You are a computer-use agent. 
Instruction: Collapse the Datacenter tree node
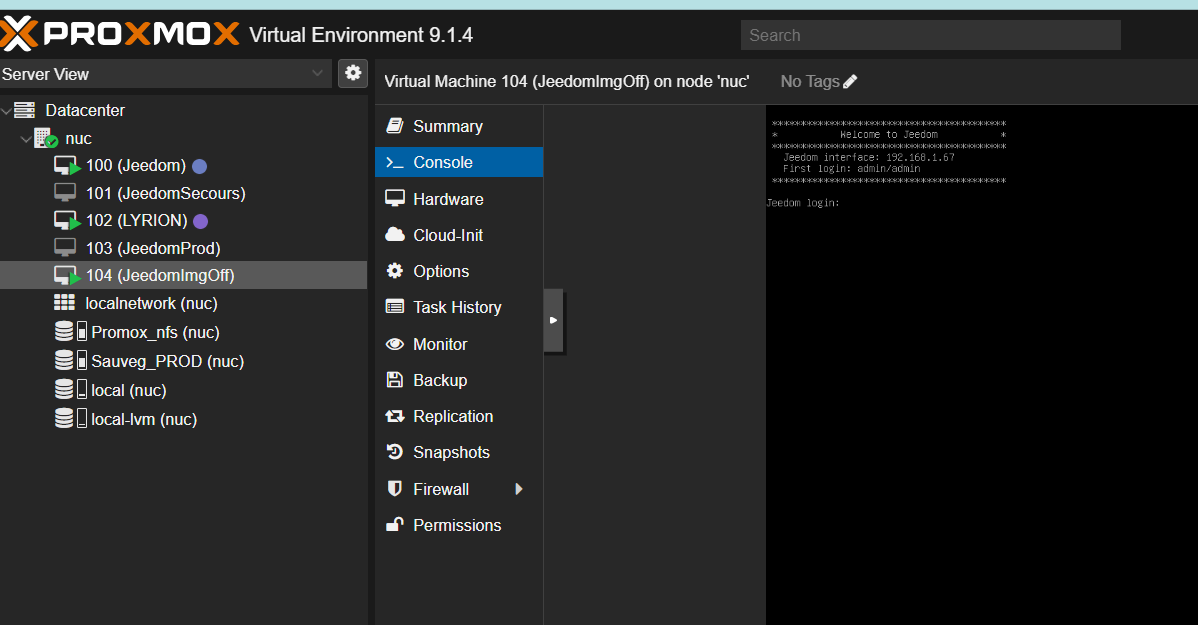[x=7, y=111]
